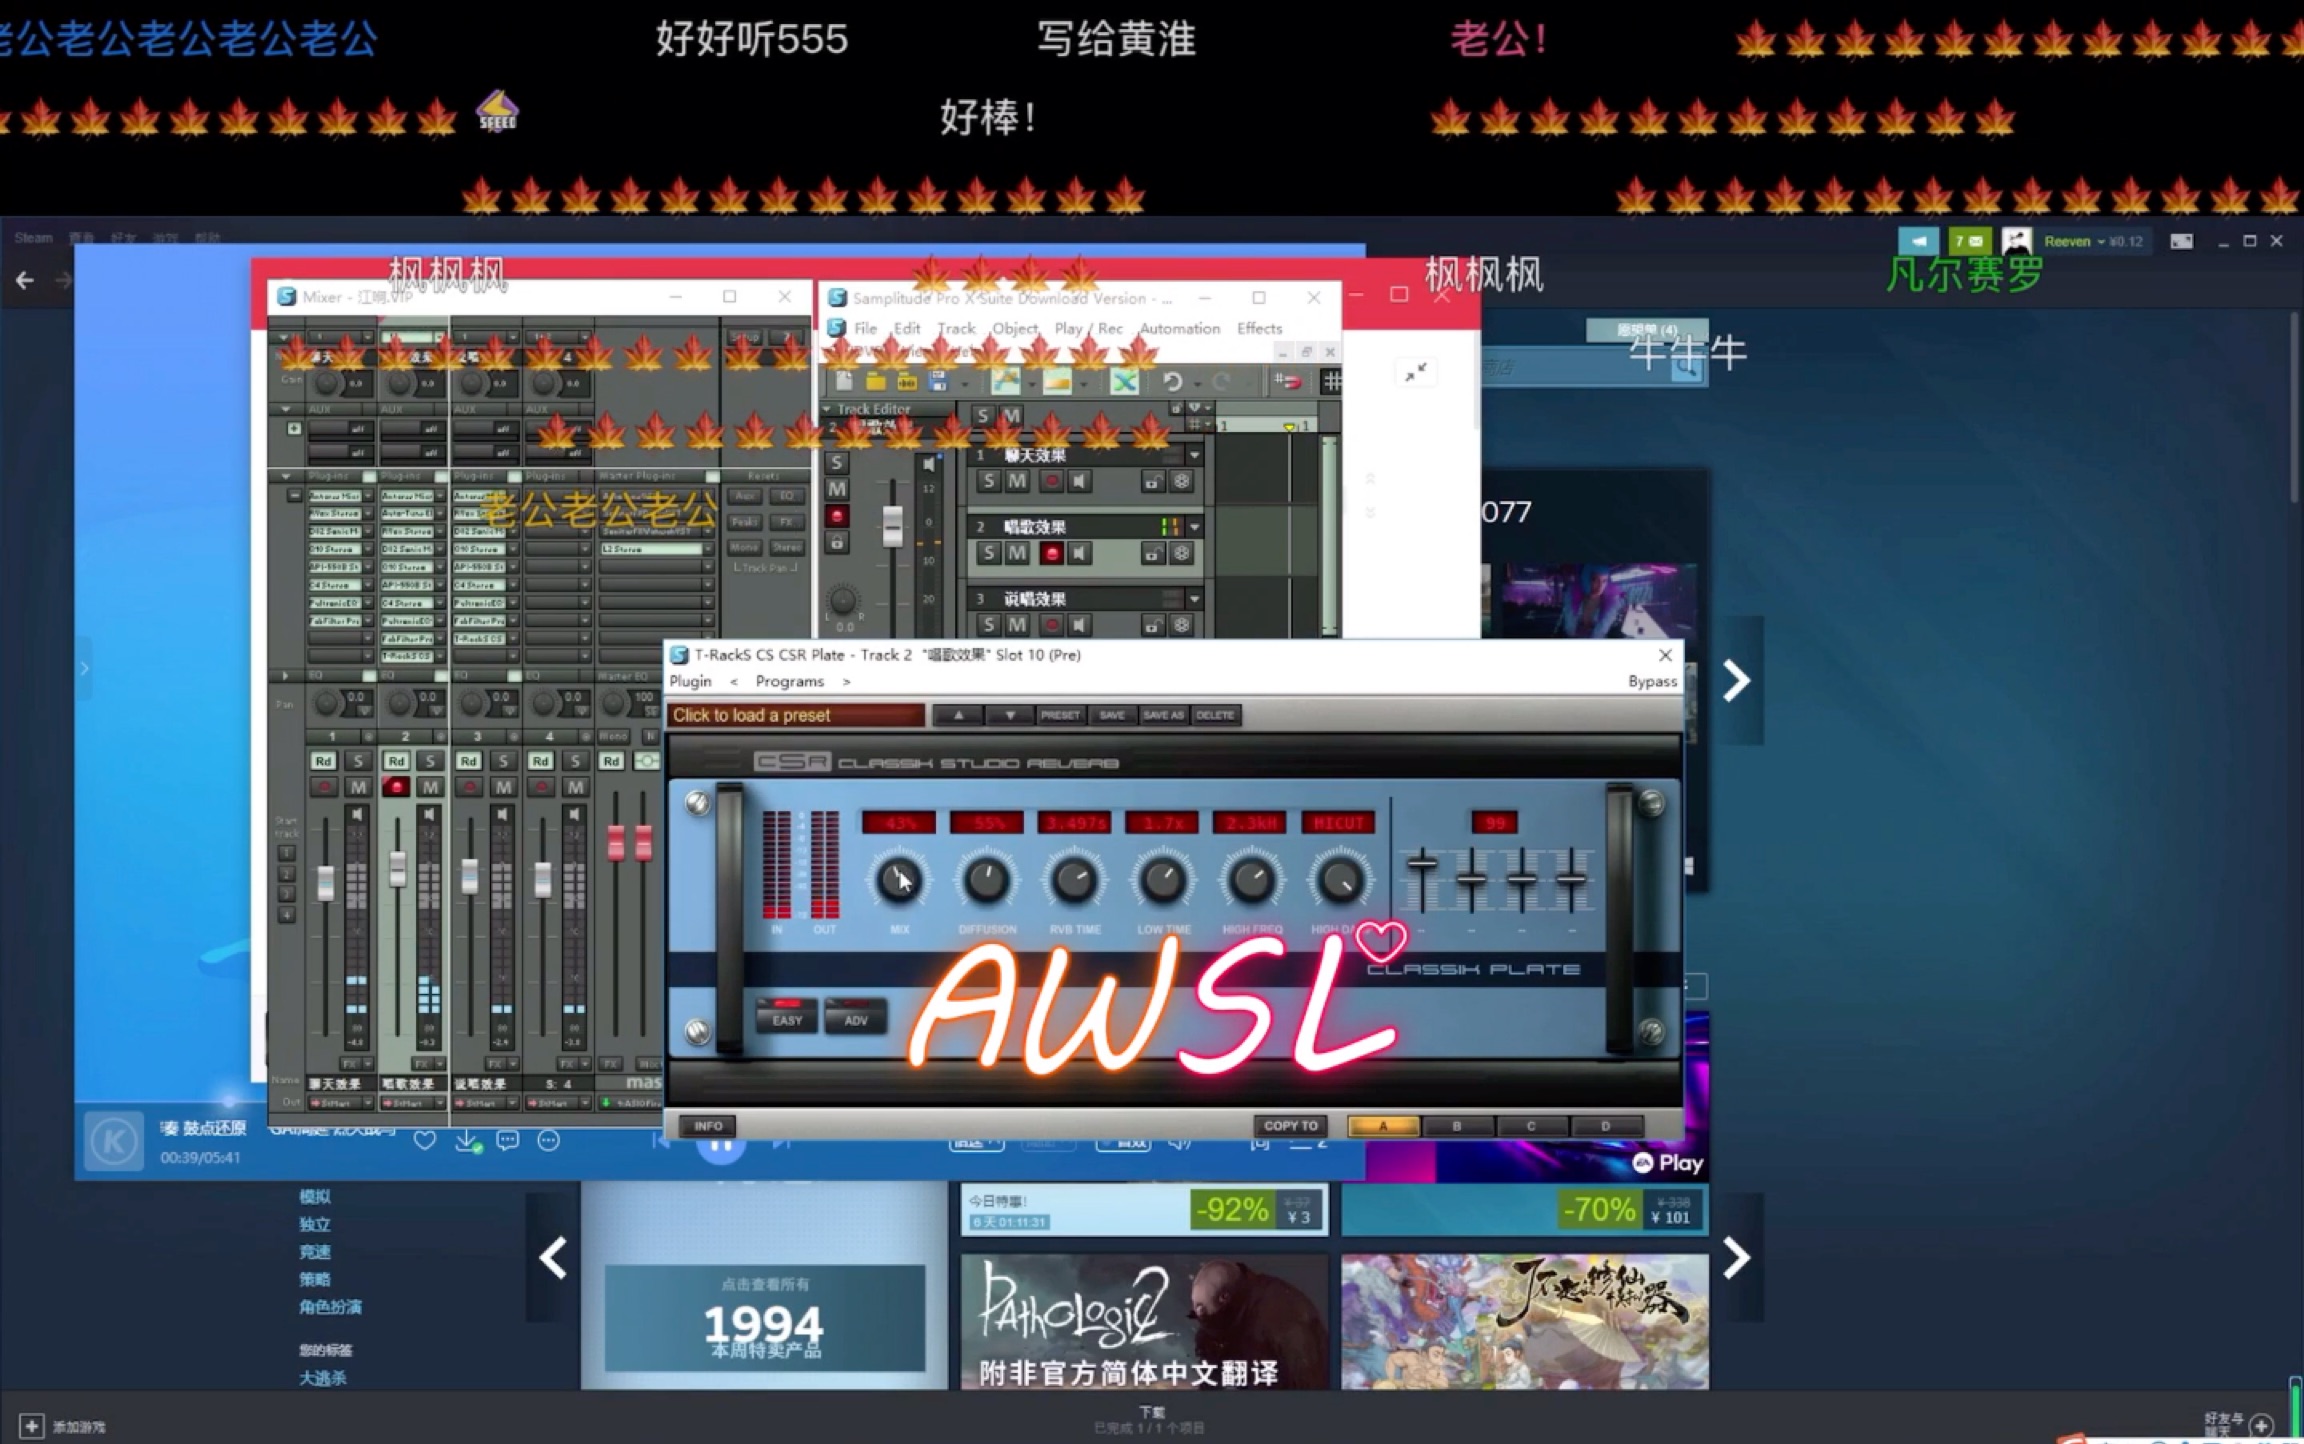2304x1444 pixels.
Task: Open Automation menu in Samplitude
Action: [1180, 328]
